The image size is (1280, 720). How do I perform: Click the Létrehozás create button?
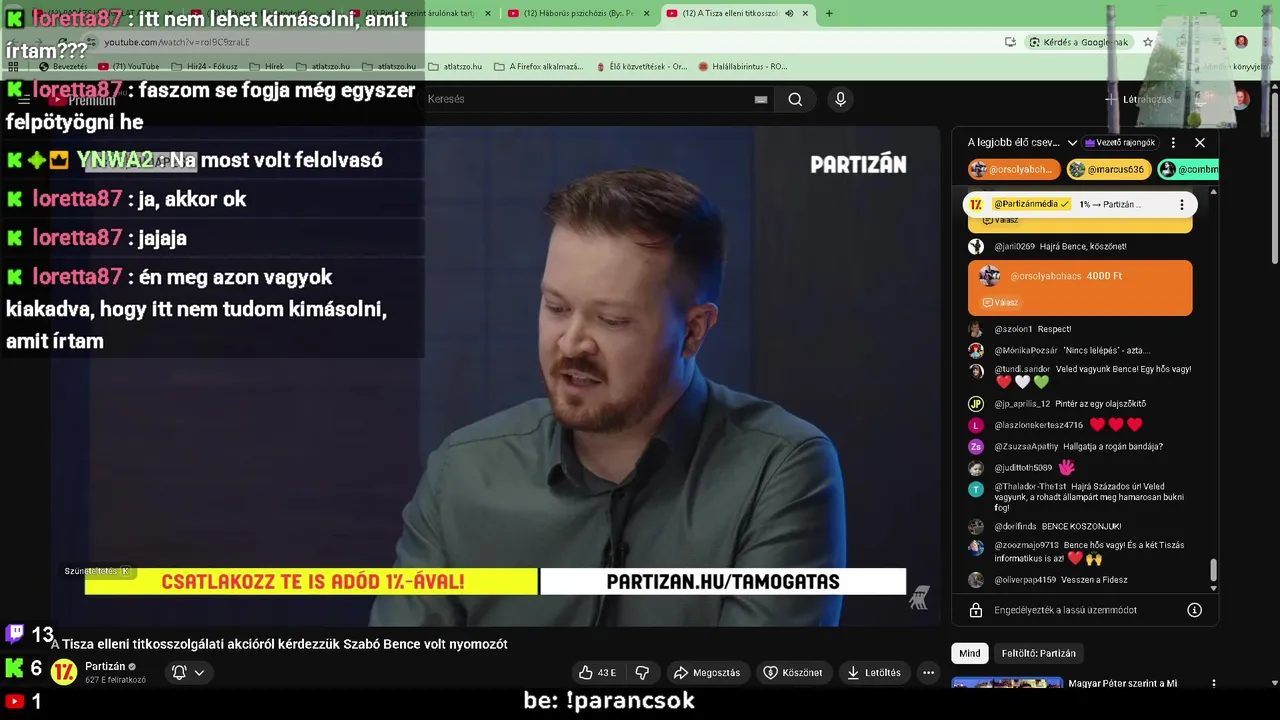point(1138,99)
